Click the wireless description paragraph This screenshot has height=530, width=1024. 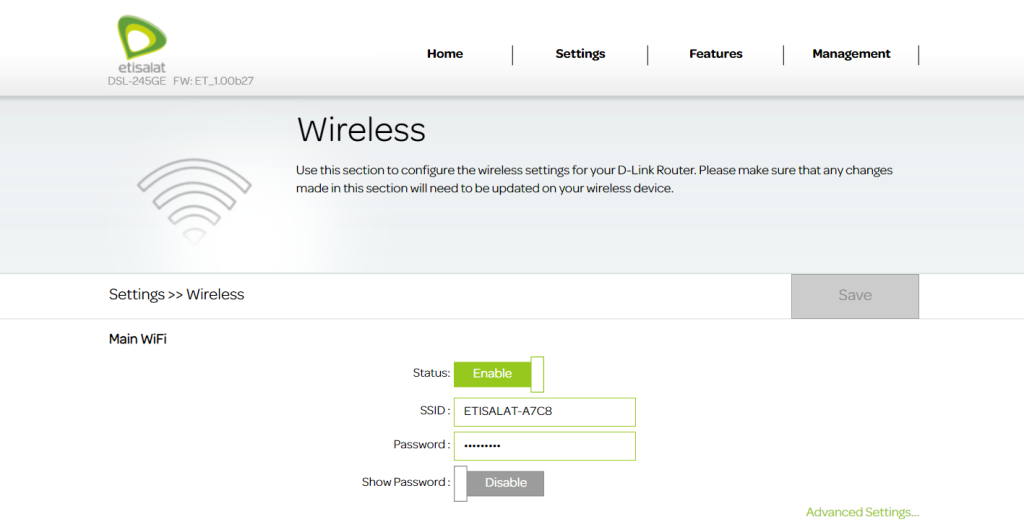(594, 179)
